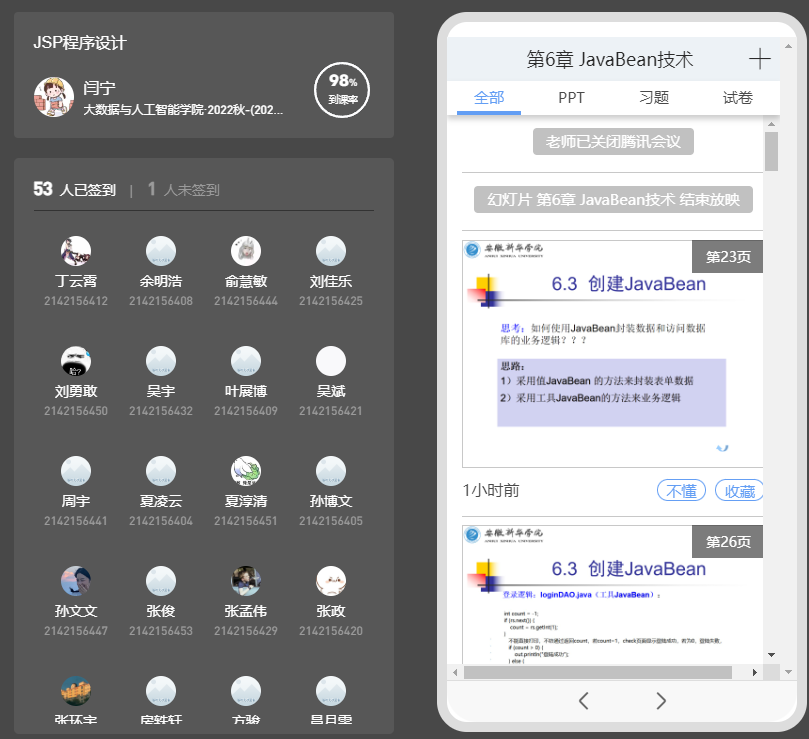
Task: Show the 人未签到 absent list
Action: click(184, 190)
